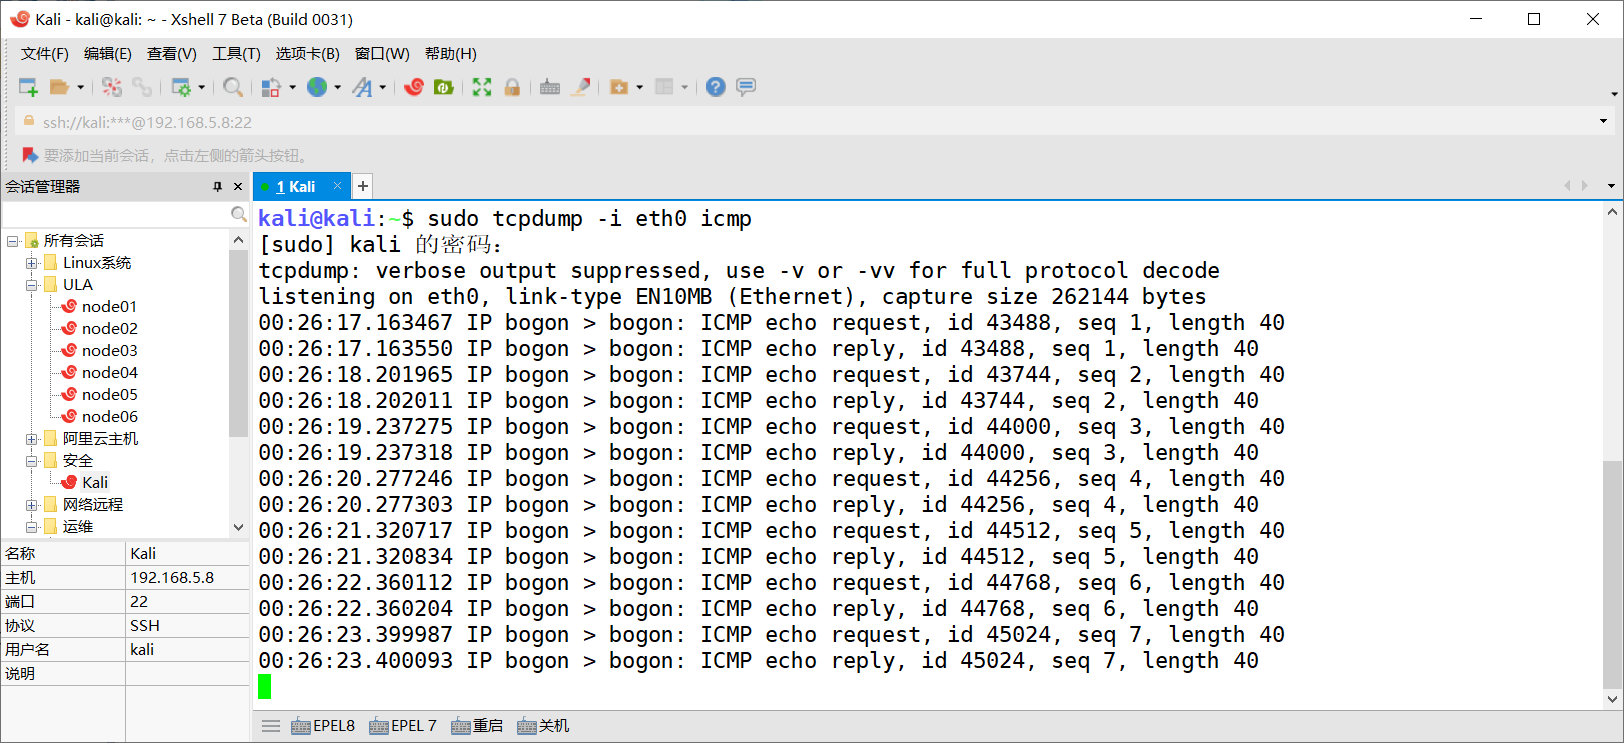
Task: Close the session manager panel
Action: click(238, 186)
